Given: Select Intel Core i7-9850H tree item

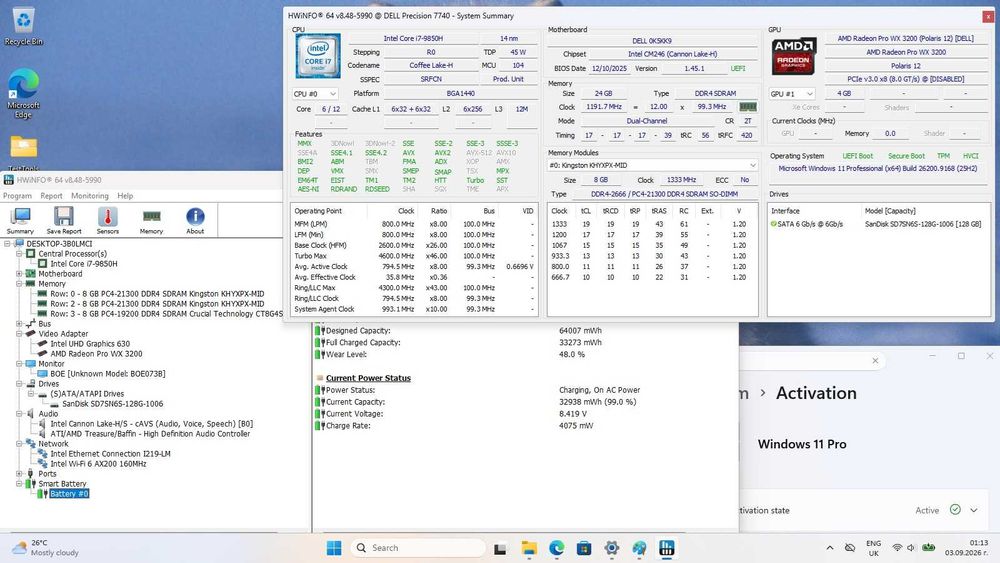Looking at the screenshot, I should tap(84, 263).
